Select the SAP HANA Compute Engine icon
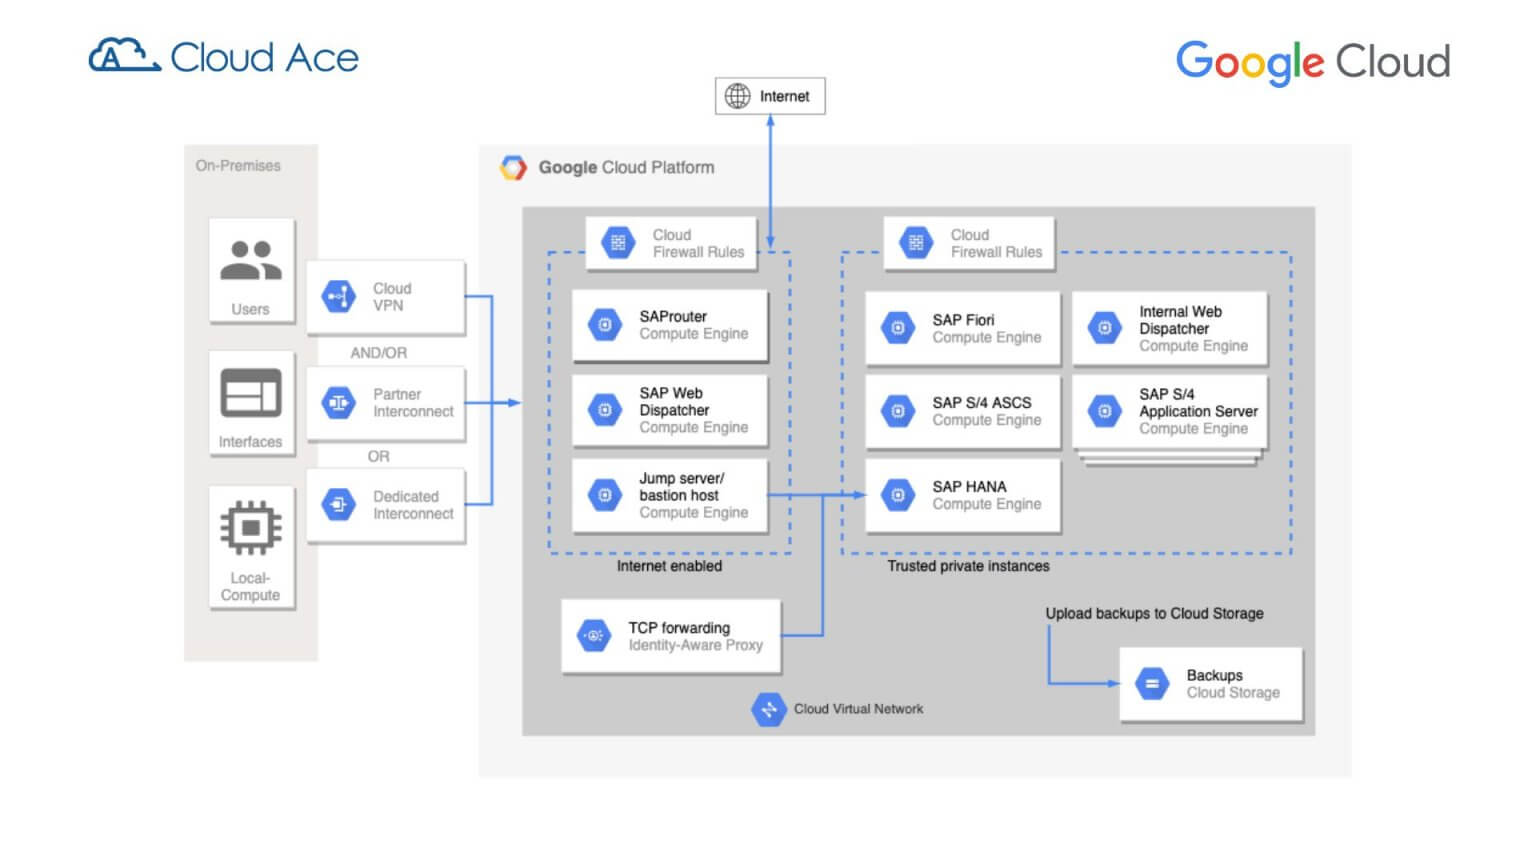The width and height of the screenshot is (1536, 864). pos(897,494)
